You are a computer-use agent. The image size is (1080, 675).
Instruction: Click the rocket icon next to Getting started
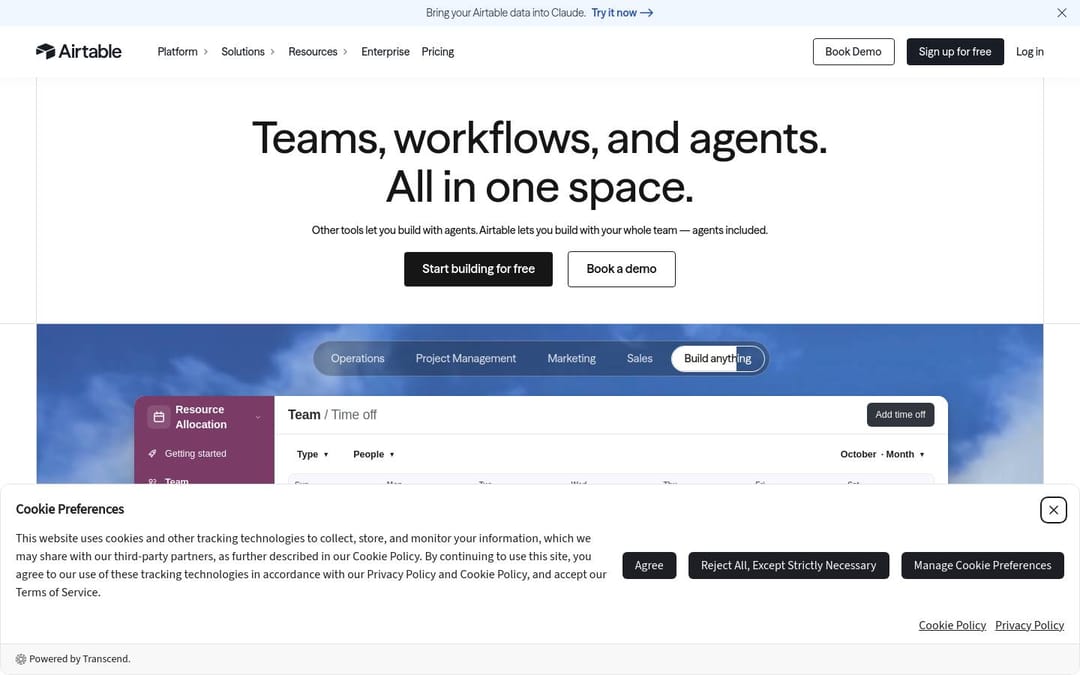[x=152, y=453]
